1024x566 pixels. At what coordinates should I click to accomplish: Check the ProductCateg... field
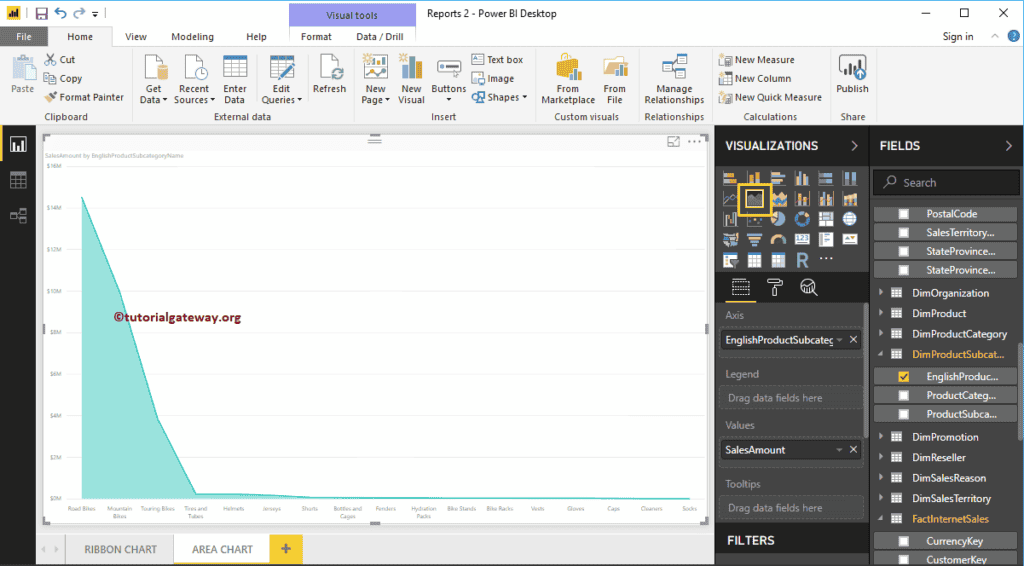coord(904,395)
